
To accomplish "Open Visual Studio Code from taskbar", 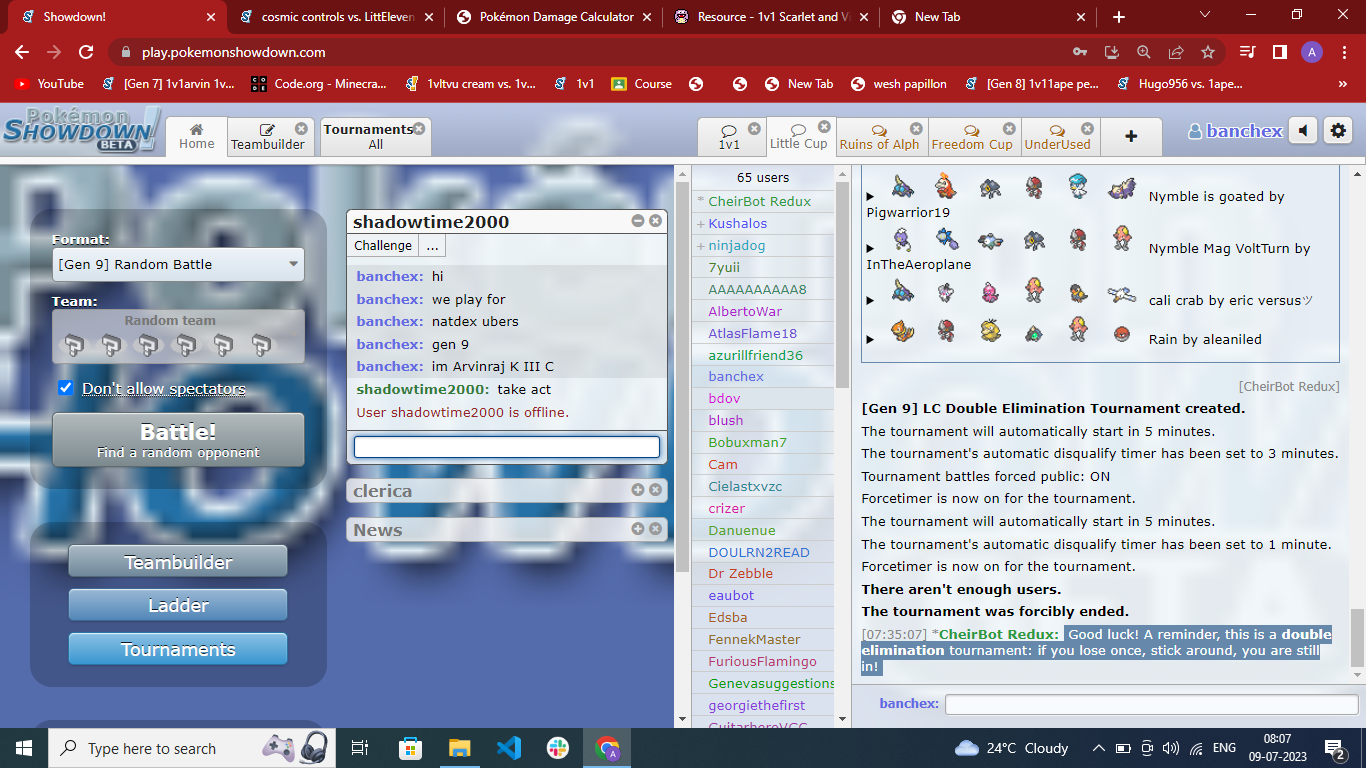I will 508,748.
